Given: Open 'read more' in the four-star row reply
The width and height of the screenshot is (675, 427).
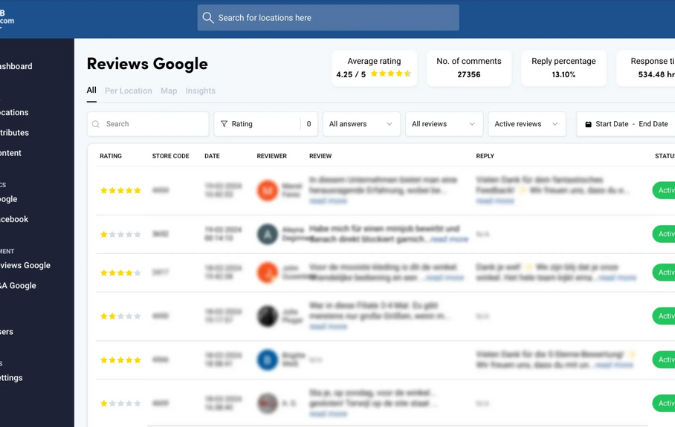Looking at the screenshot, I should pos(617,278).
